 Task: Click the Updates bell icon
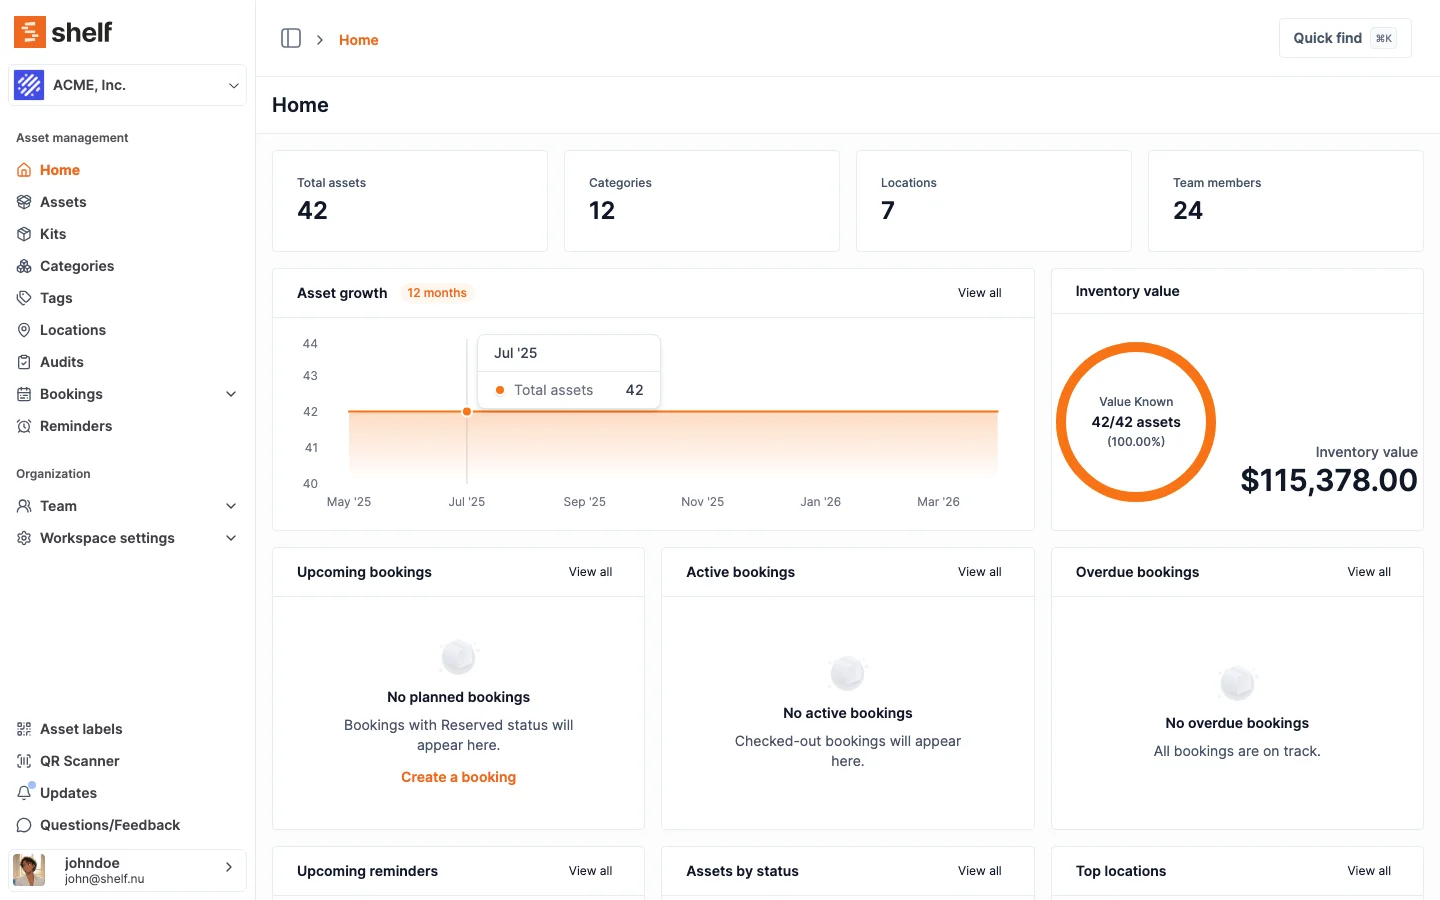[x=24, y=793]
